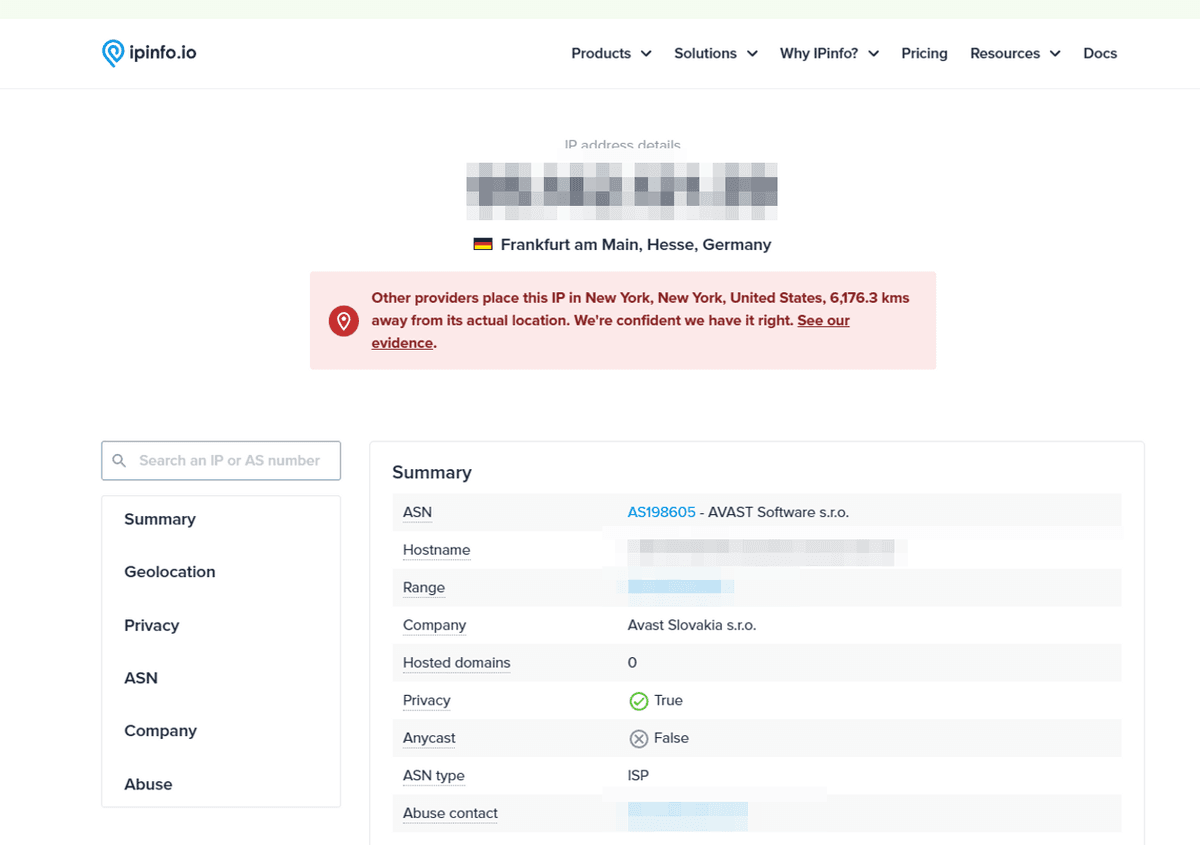Image resolution: width=1200 pixels, height=845 pixels.
Task: Click the red location pin icon in the alert
Action: coord(344,321)
